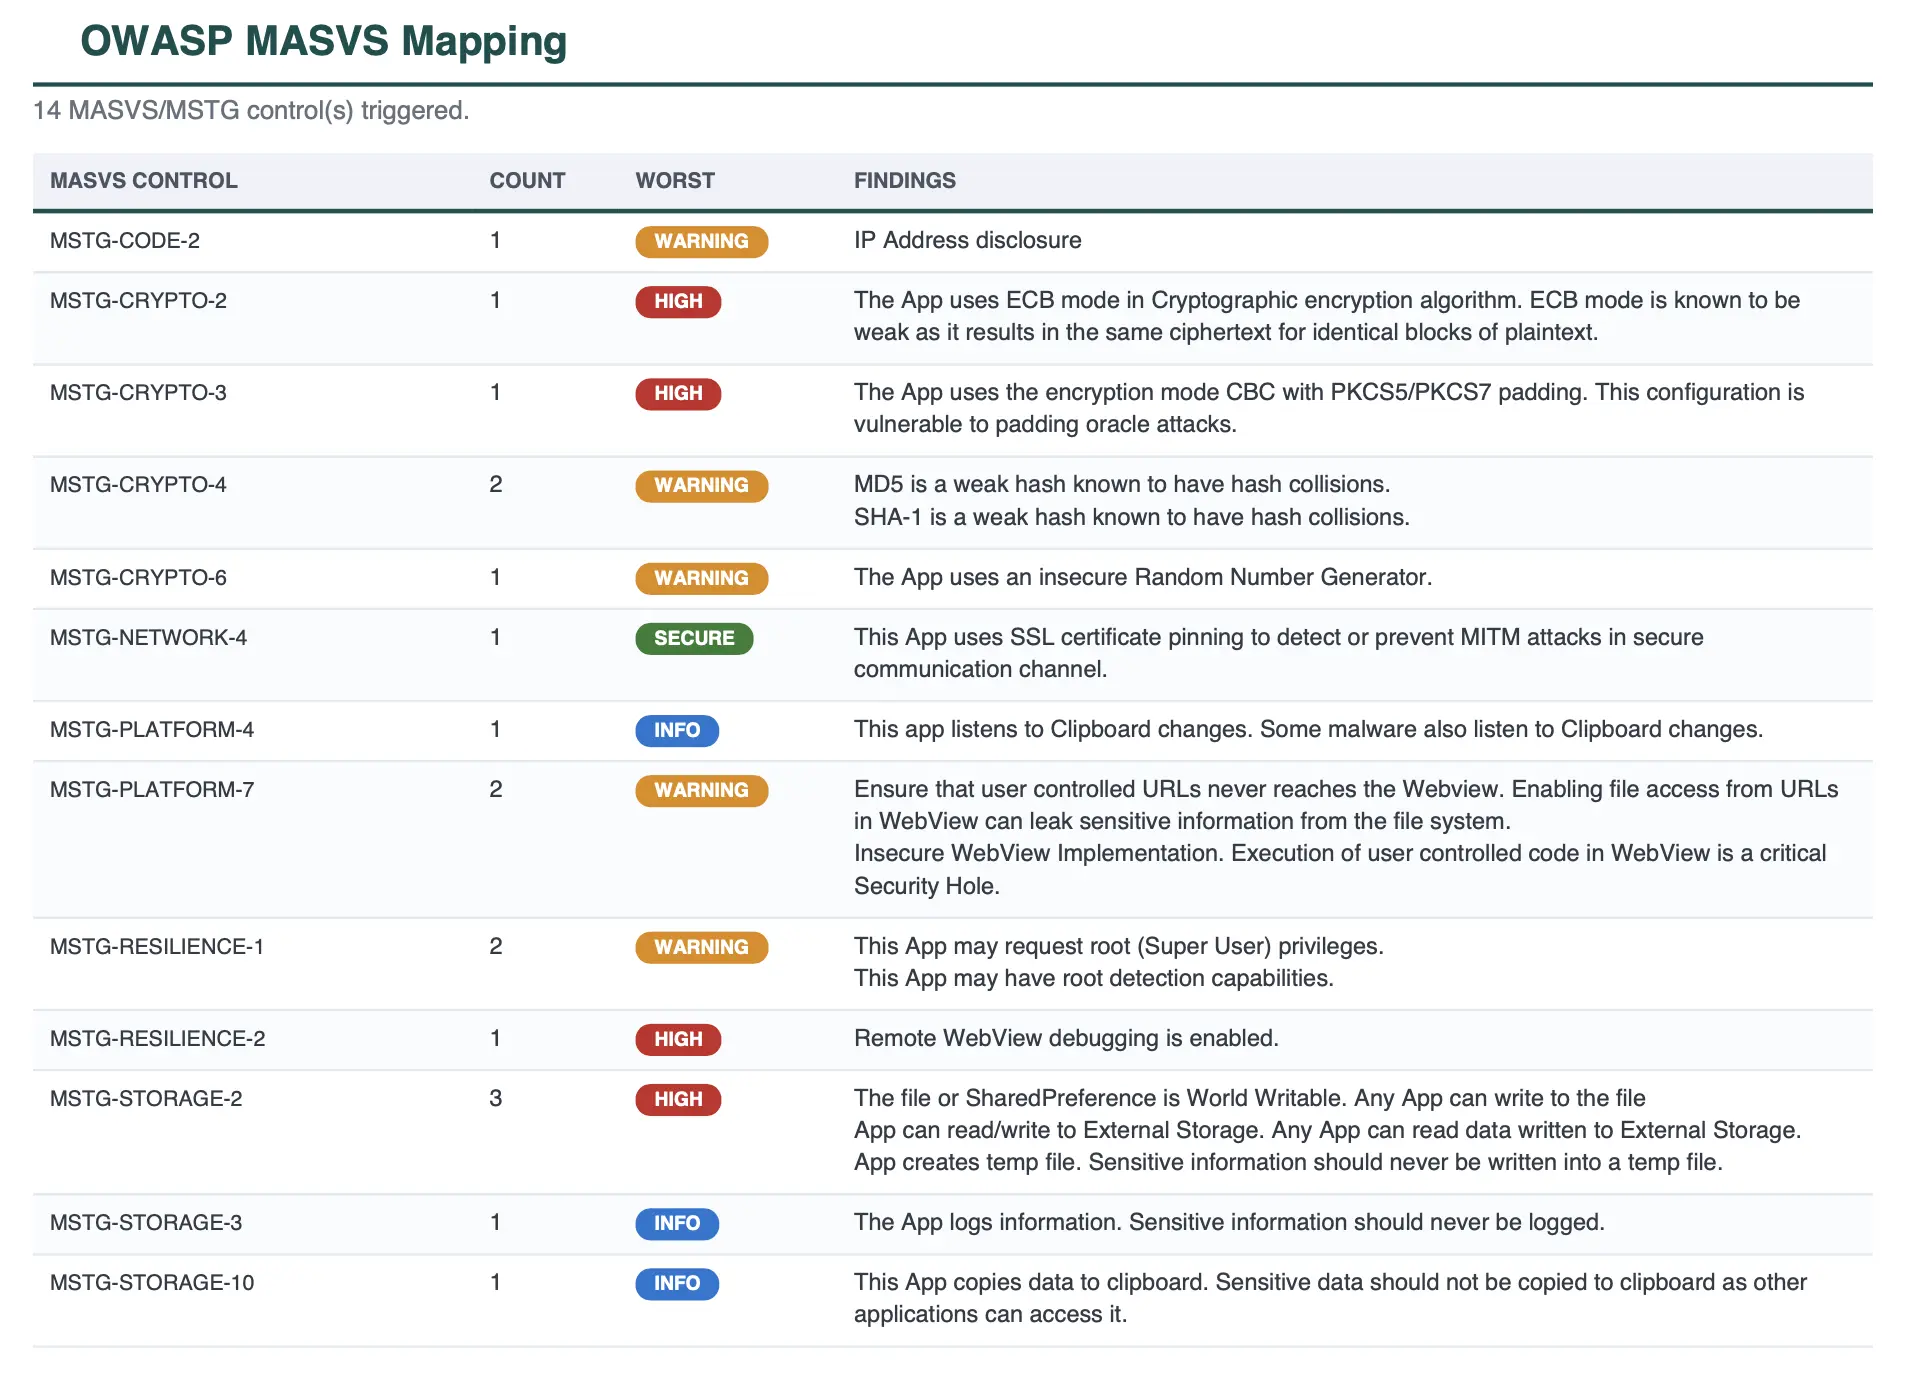
Task: Select the MSTG-RESILIENCE-2 control cell
Action: click(158, 1039)
